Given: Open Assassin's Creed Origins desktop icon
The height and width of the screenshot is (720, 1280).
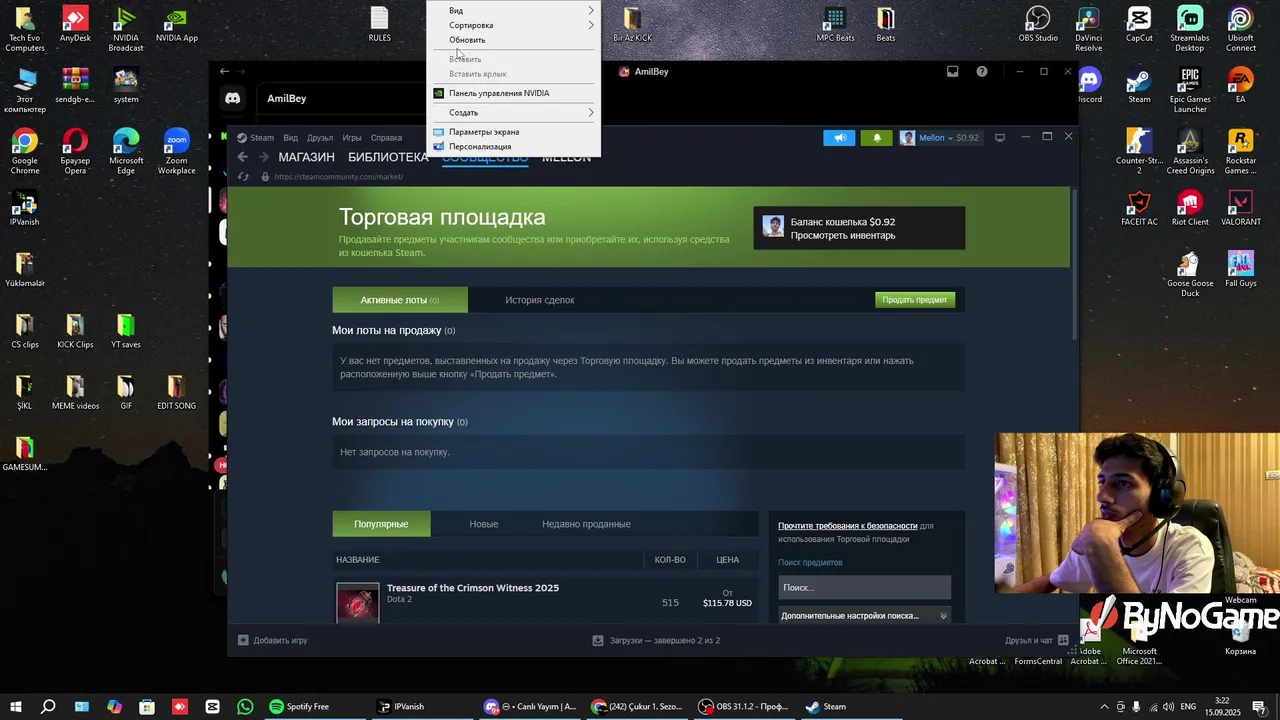Looking at the screenshot, I should coord(1190,151).
